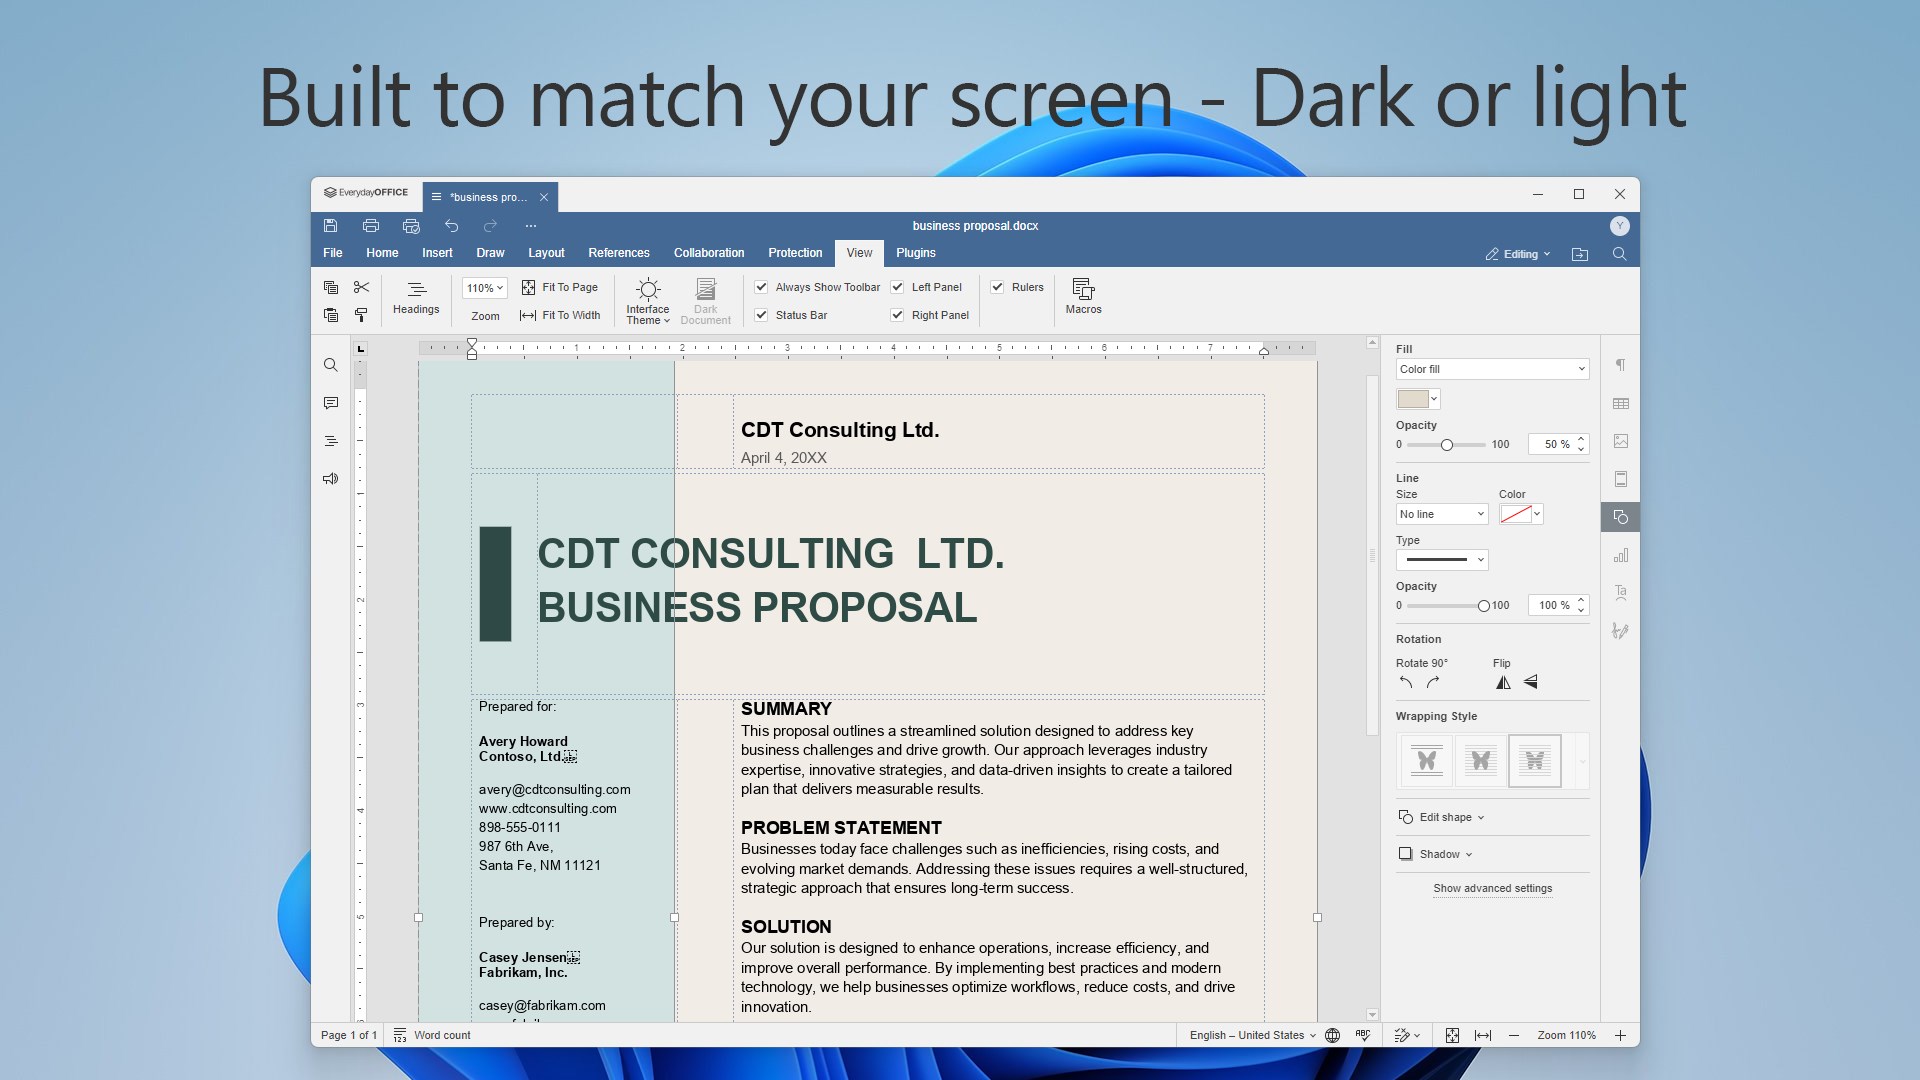Click the Undo arrow
This screenshot has width=1920, height=1080.
coord(451,226)
